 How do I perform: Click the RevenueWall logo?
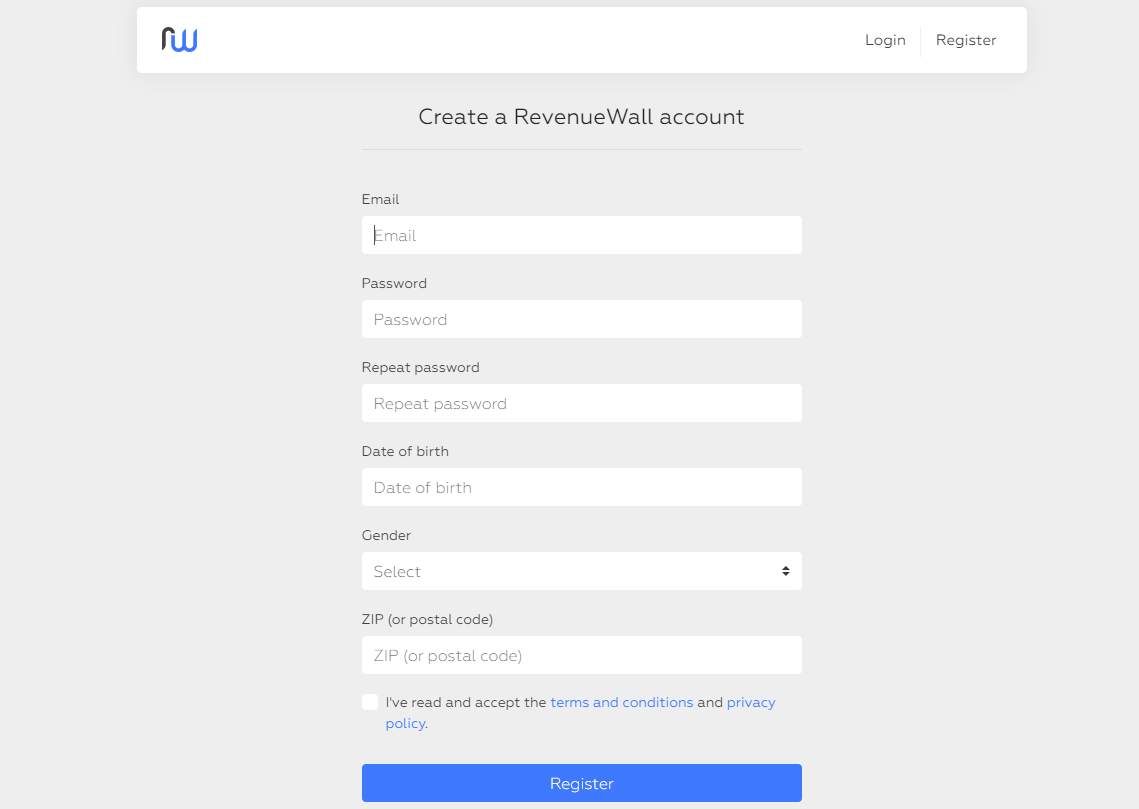178,40
